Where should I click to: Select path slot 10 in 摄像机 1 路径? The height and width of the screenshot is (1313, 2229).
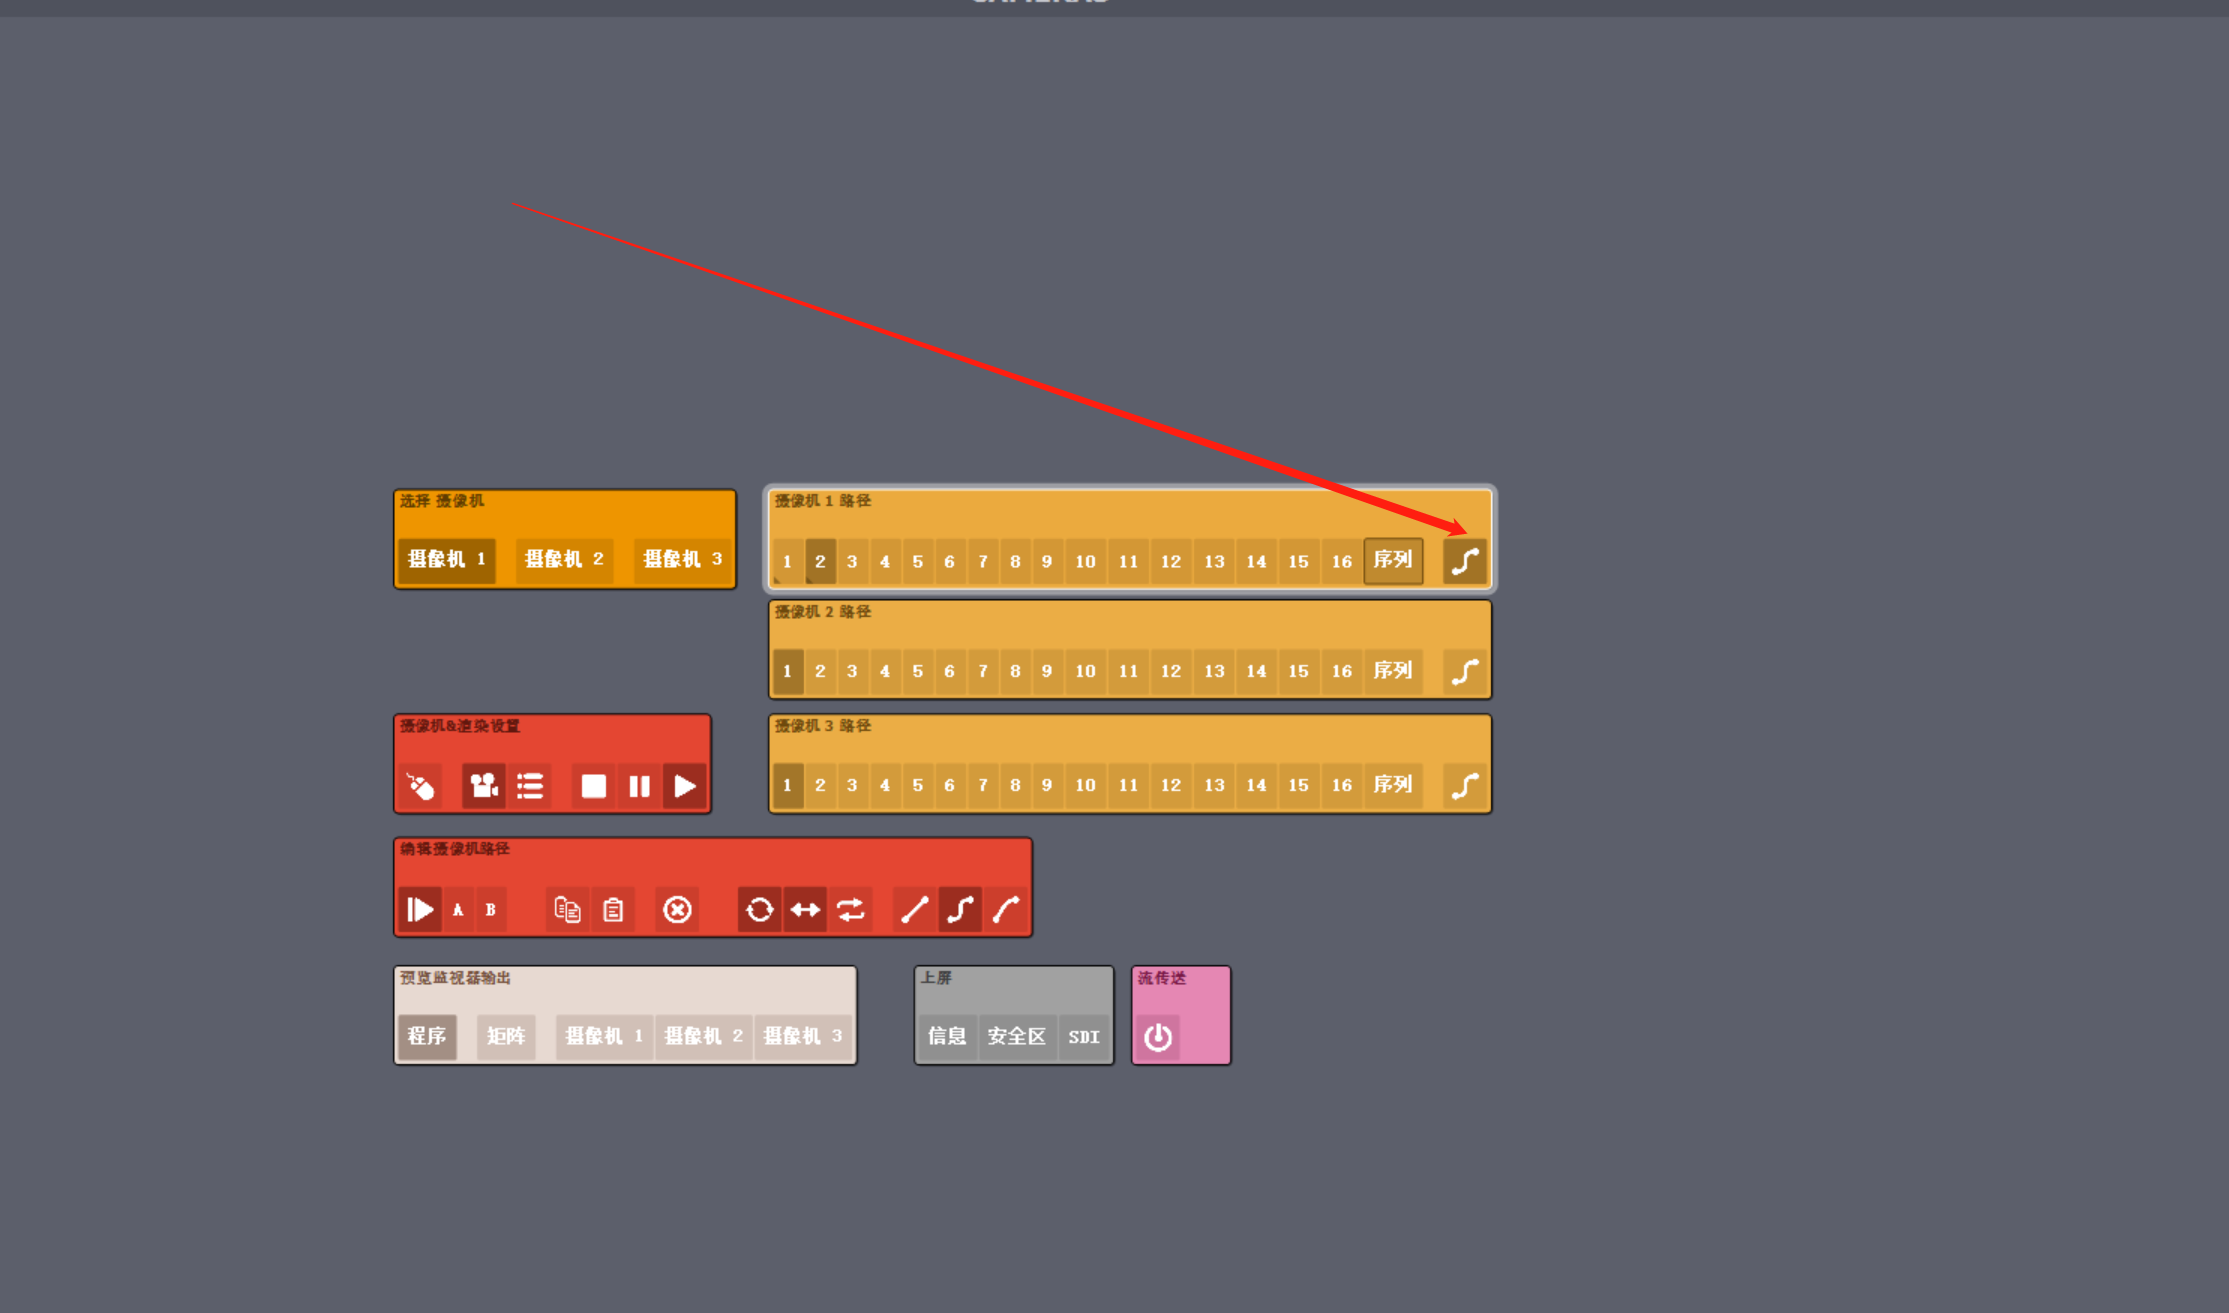(1085, 561)
